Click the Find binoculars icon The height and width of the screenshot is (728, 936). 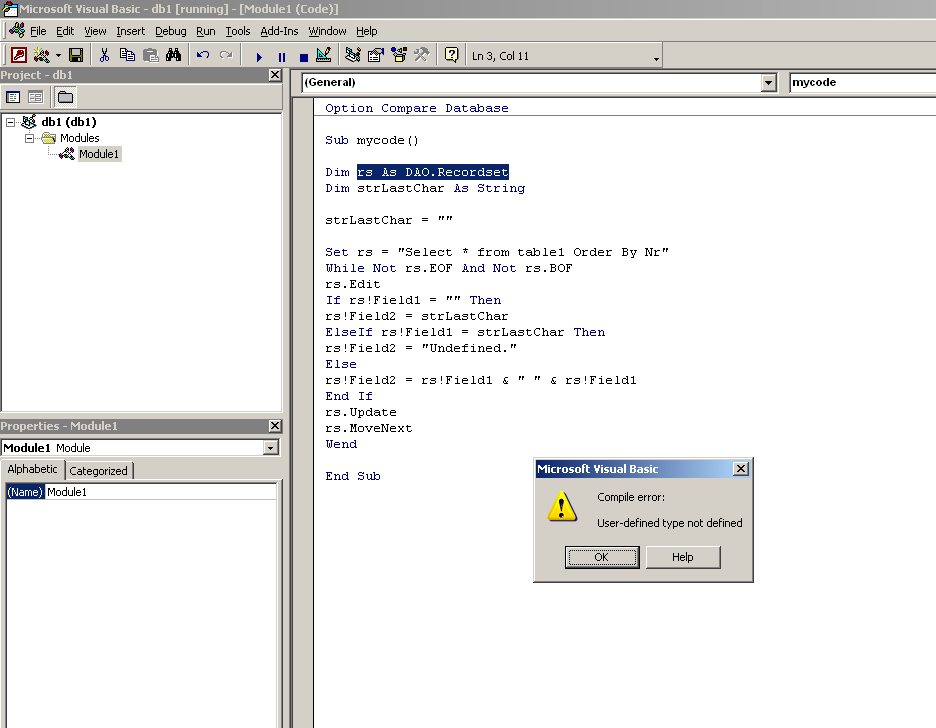pyautogui.click(x=173, y=56)
